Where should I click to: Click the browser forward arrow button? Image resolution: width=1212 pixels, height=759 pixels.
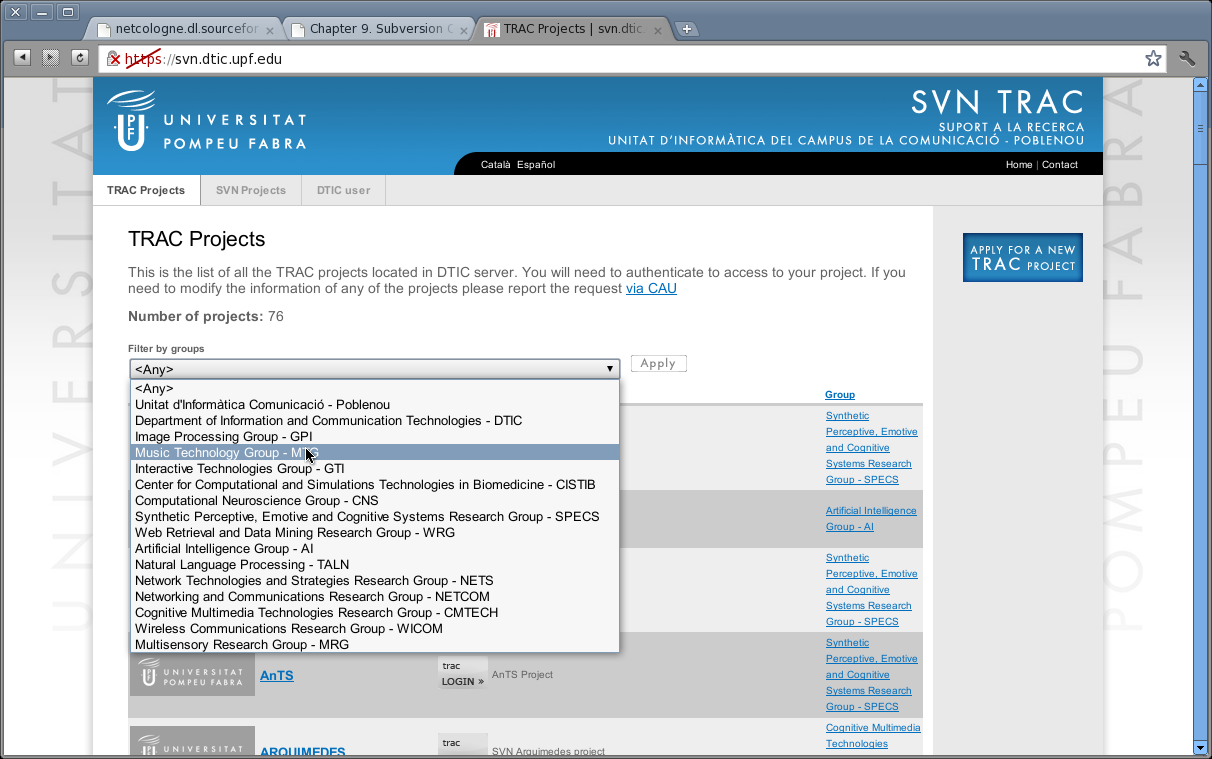[x=51, y=58]
